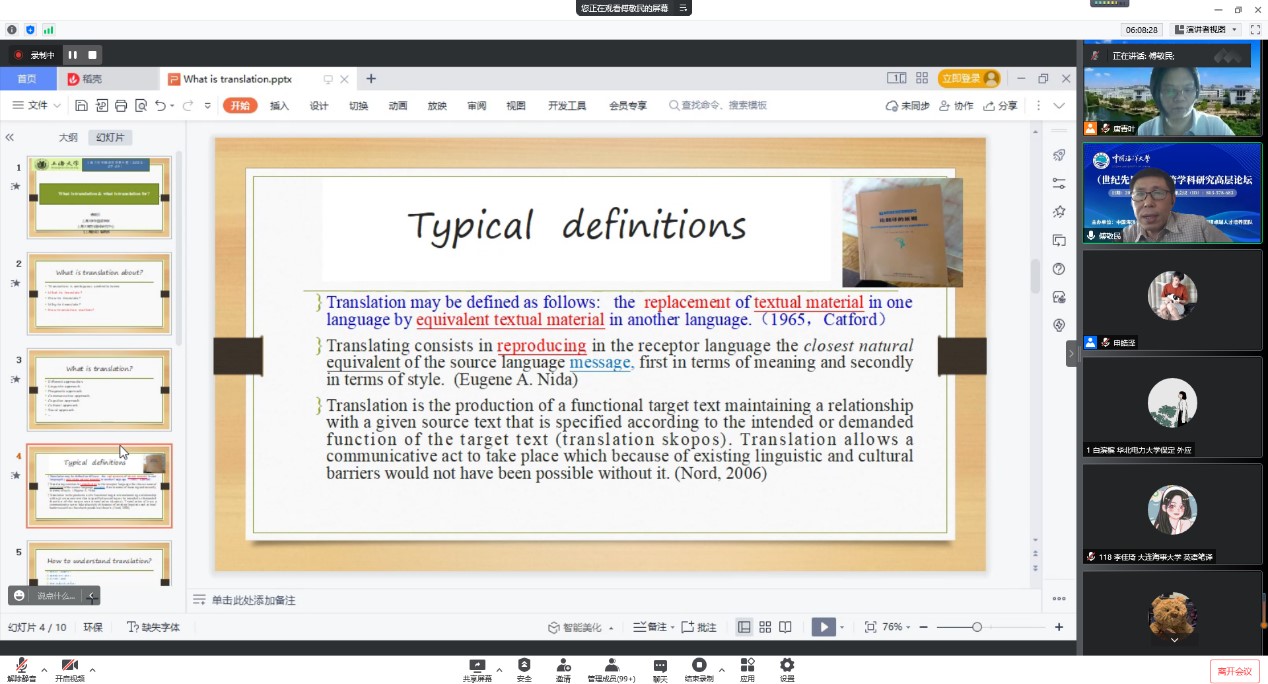Expand the quick access toolbar dropdown
Screen dimensions: 1268x684
point(208,106)
